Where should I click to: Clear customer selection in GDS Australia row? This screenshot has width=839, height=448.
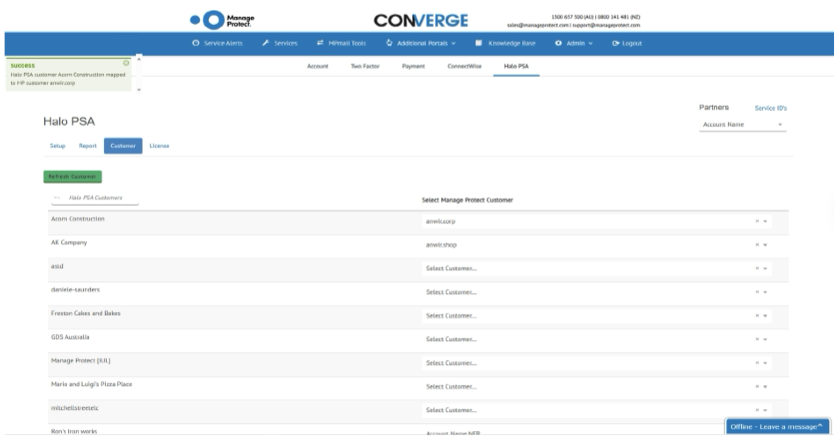(x=757, y=339)
